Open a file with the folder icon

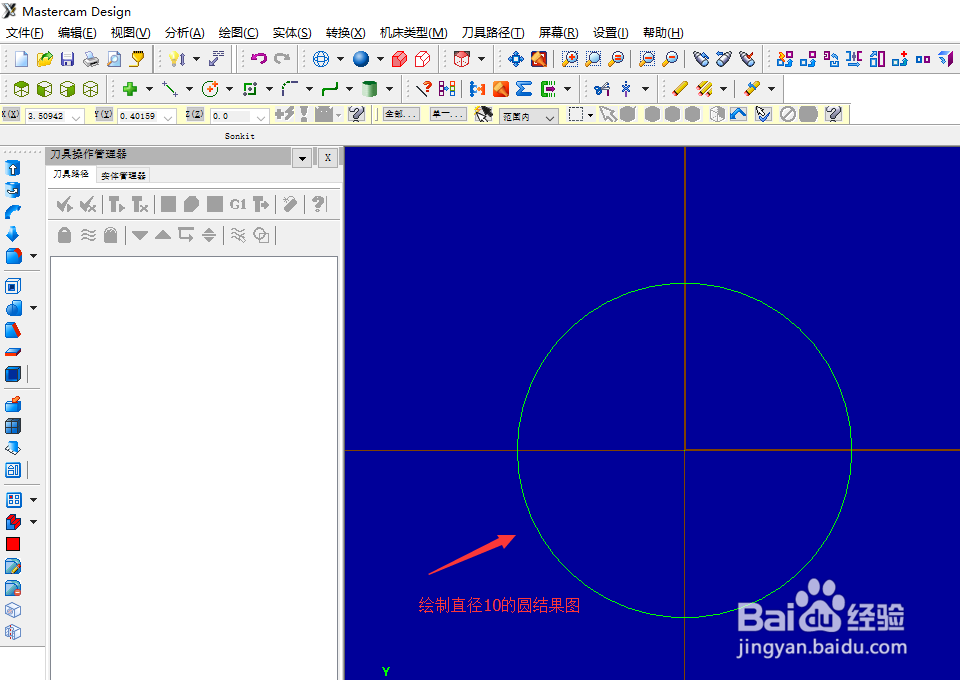45,59
